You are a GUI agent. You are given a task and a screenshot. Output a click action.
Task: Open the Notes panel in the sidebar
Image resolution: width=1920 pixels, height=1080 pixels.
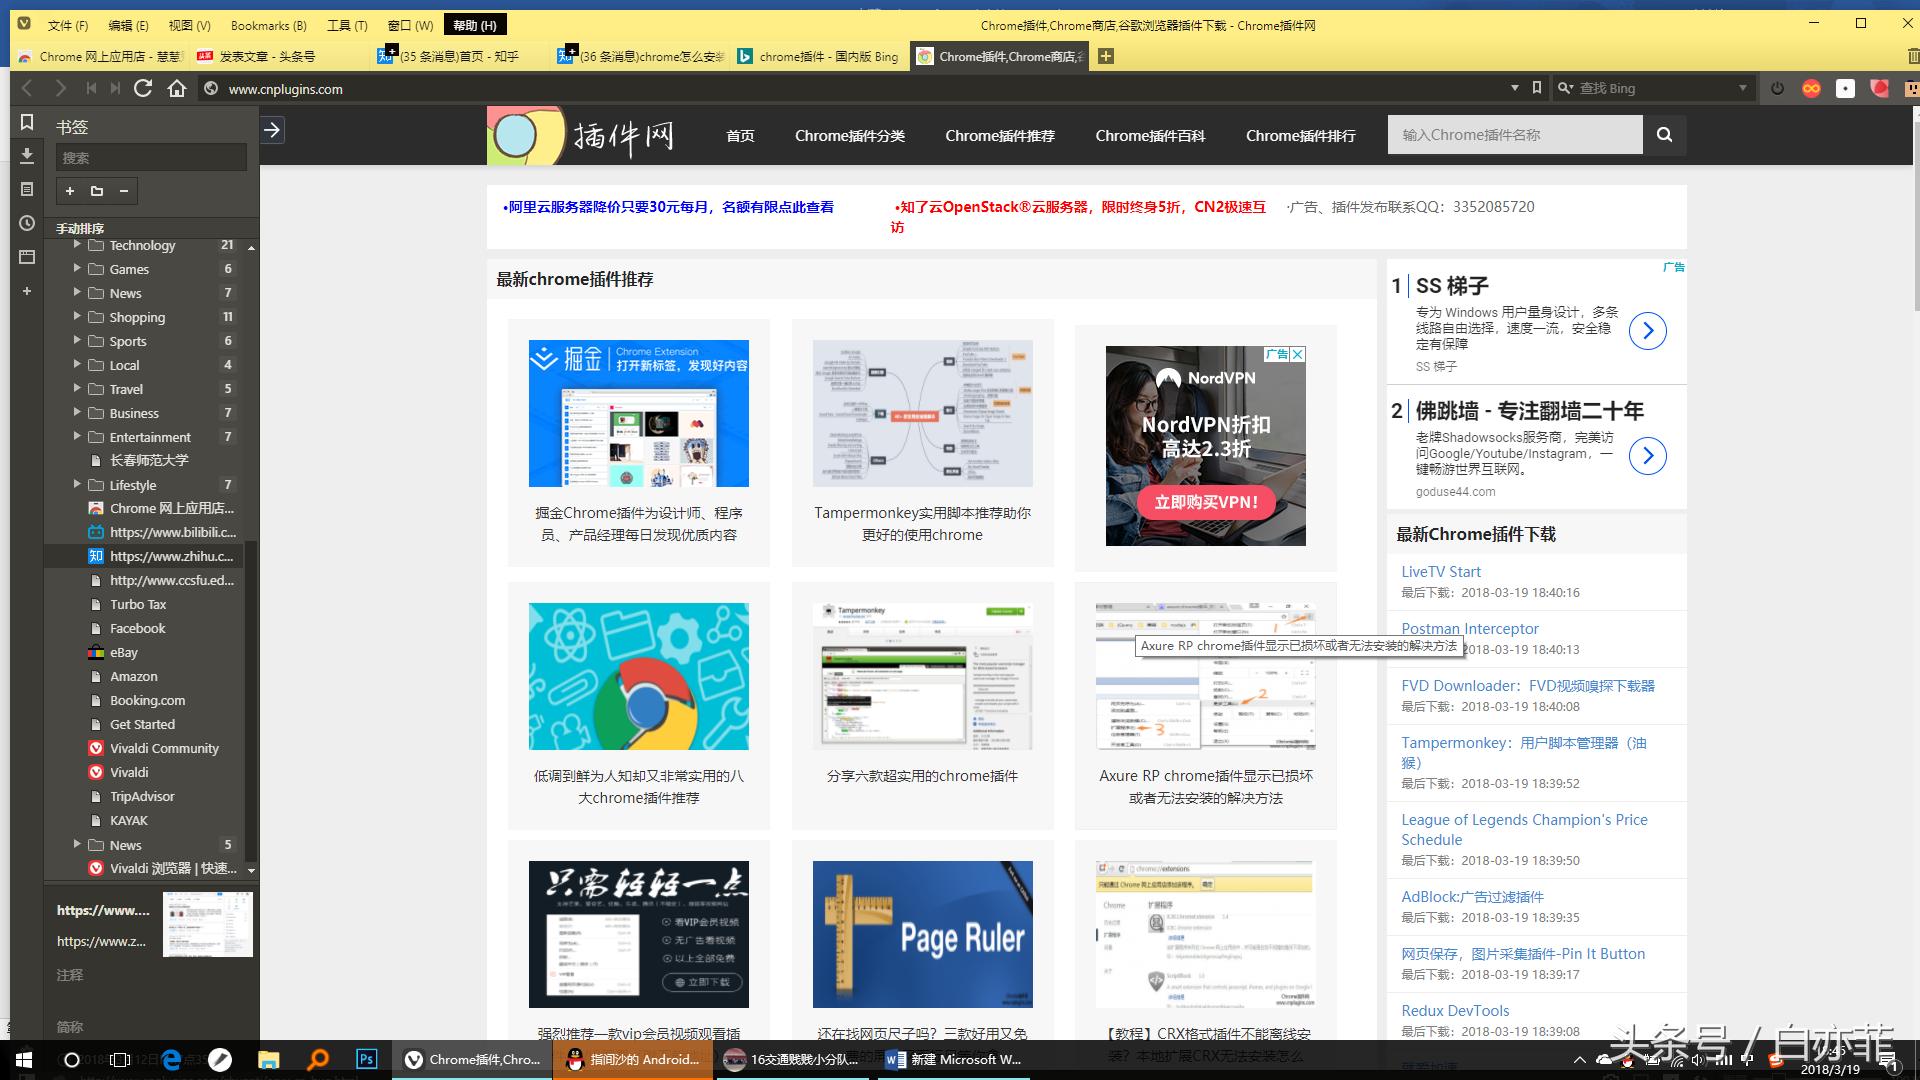click(27, 189)
